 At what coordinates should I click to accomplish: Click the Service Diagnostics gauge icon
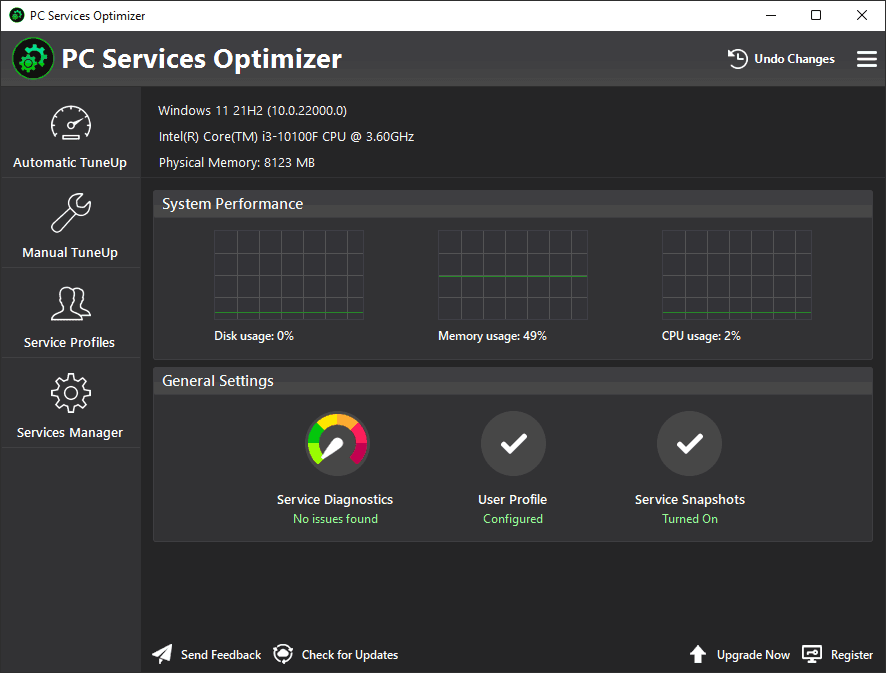coord(337,444)
